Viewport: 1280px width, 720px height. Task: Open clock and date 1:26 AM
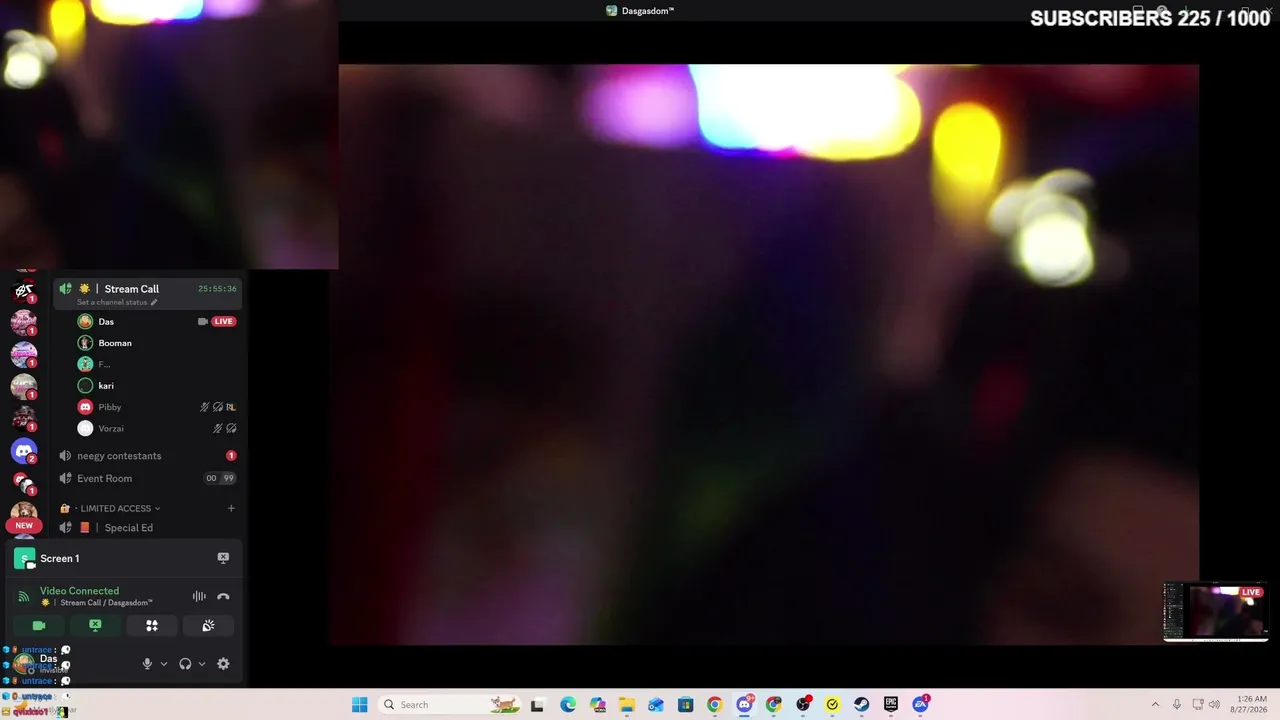1251,705
